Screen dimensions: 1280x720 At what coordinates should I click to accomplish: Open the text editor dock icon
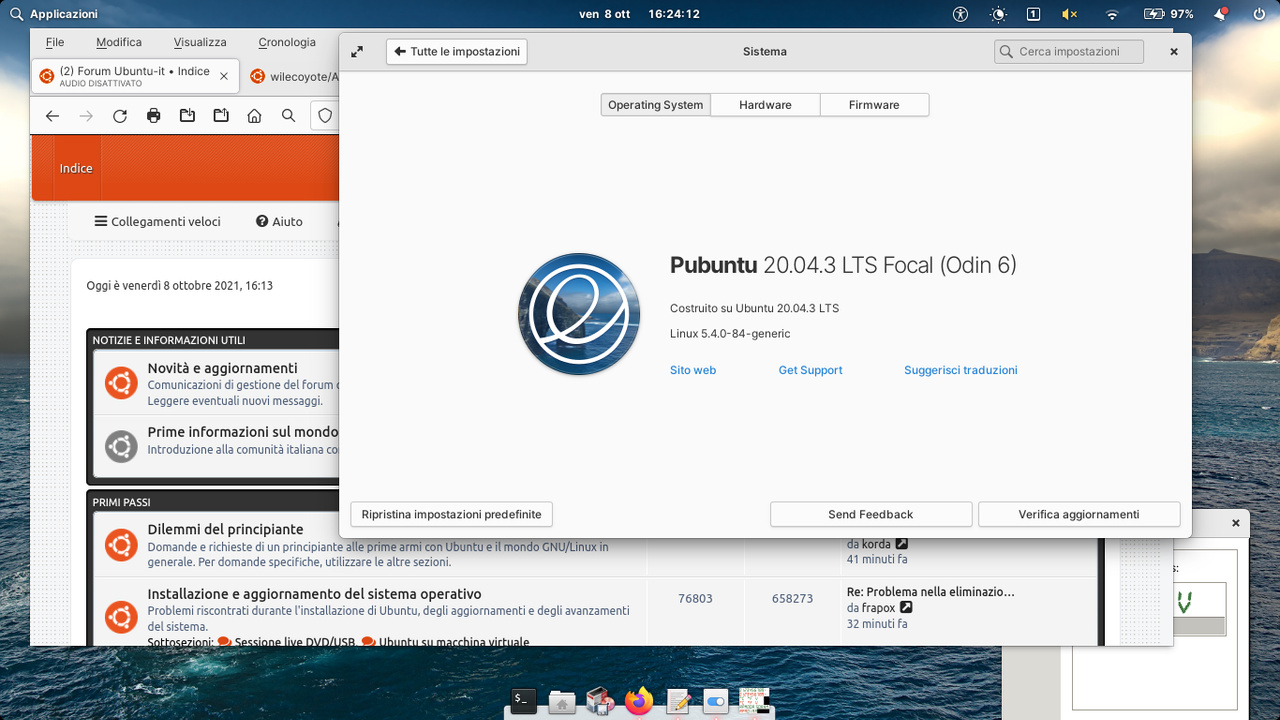click(x=678, y=702)
